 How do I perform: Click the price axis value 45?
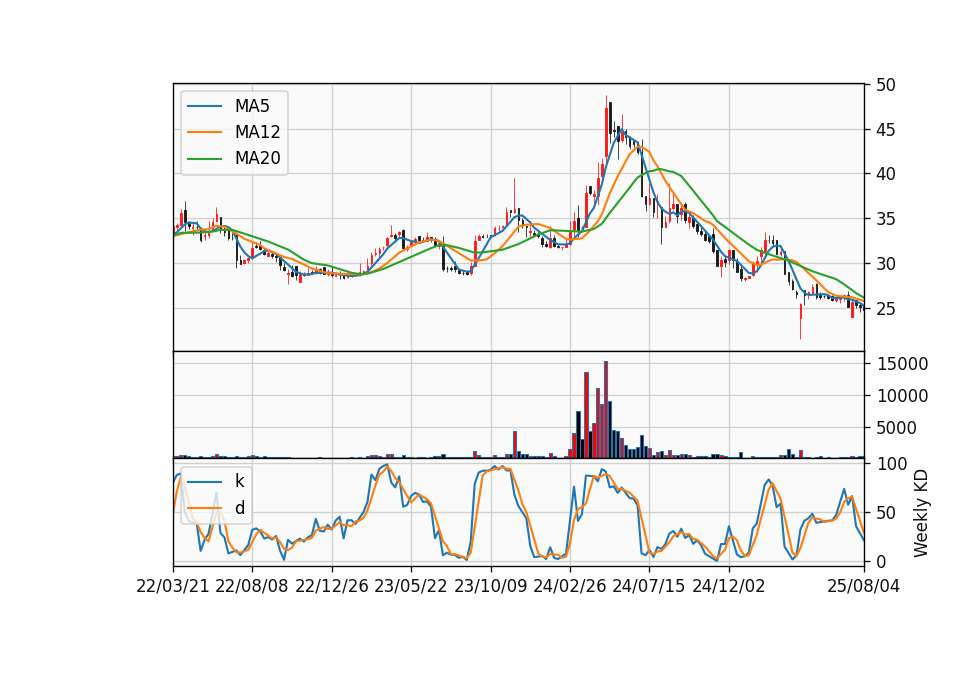pos(885,130)
